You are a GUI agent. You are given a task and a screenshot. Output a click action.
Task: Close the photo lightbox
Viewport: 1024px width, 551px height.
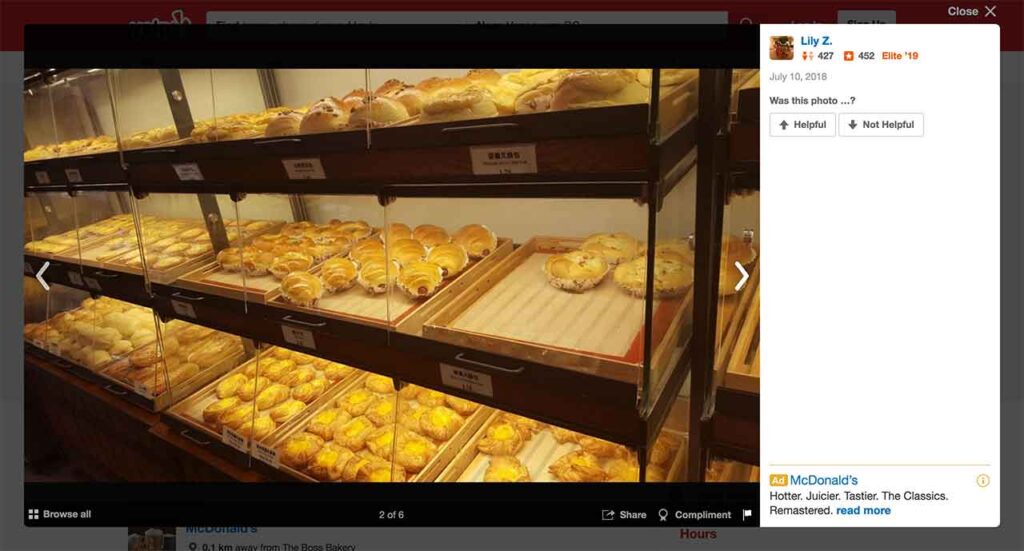[x=972, y=11]
